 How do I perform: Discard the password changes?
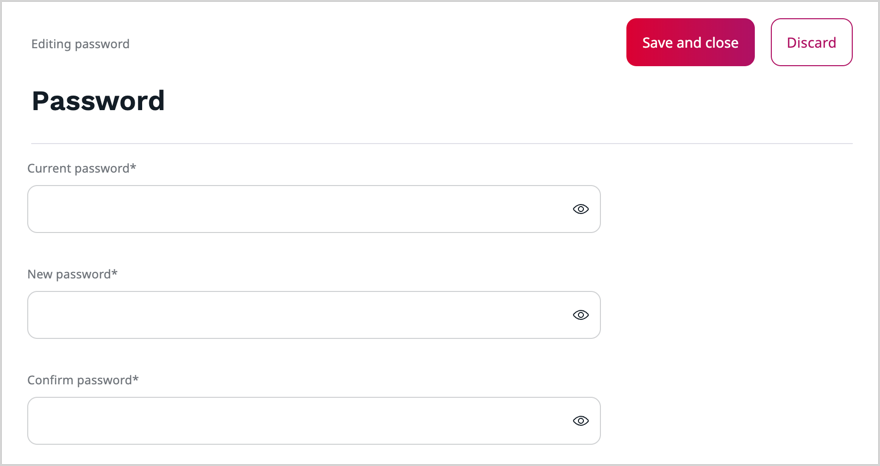(x=811, y=43)
